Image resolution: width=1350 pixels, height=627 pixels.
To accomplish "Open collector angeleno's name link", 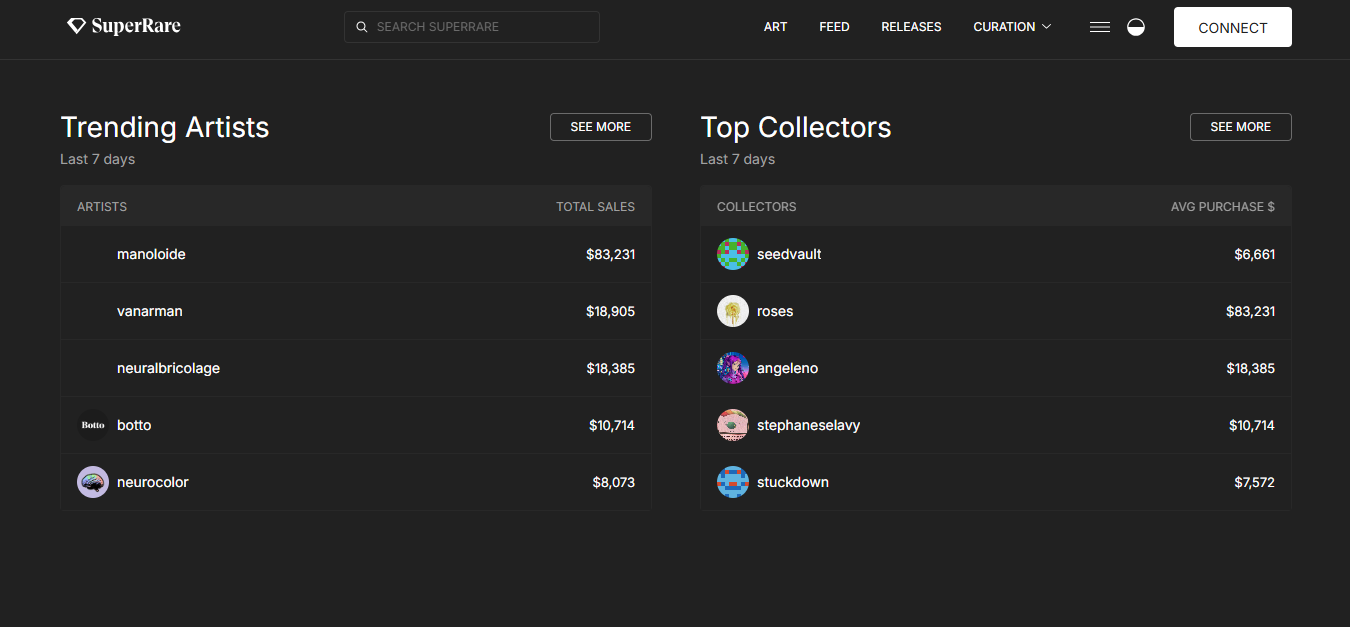I will (x=787, y=368).
